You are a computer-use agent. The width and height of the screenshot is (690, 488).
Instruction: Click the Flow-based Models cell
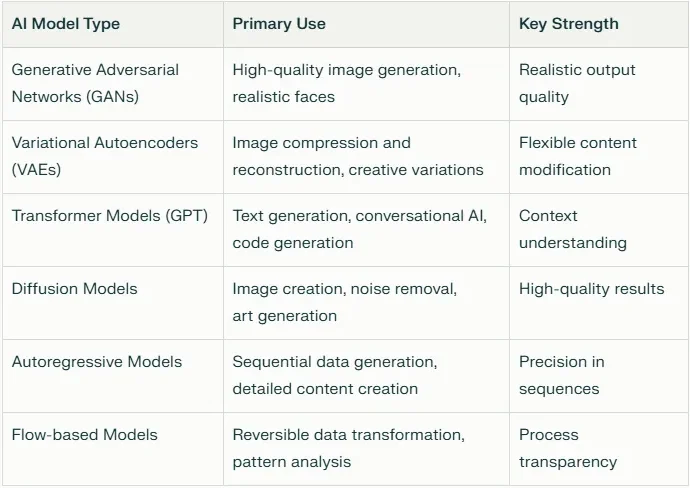tap(85, 435)
